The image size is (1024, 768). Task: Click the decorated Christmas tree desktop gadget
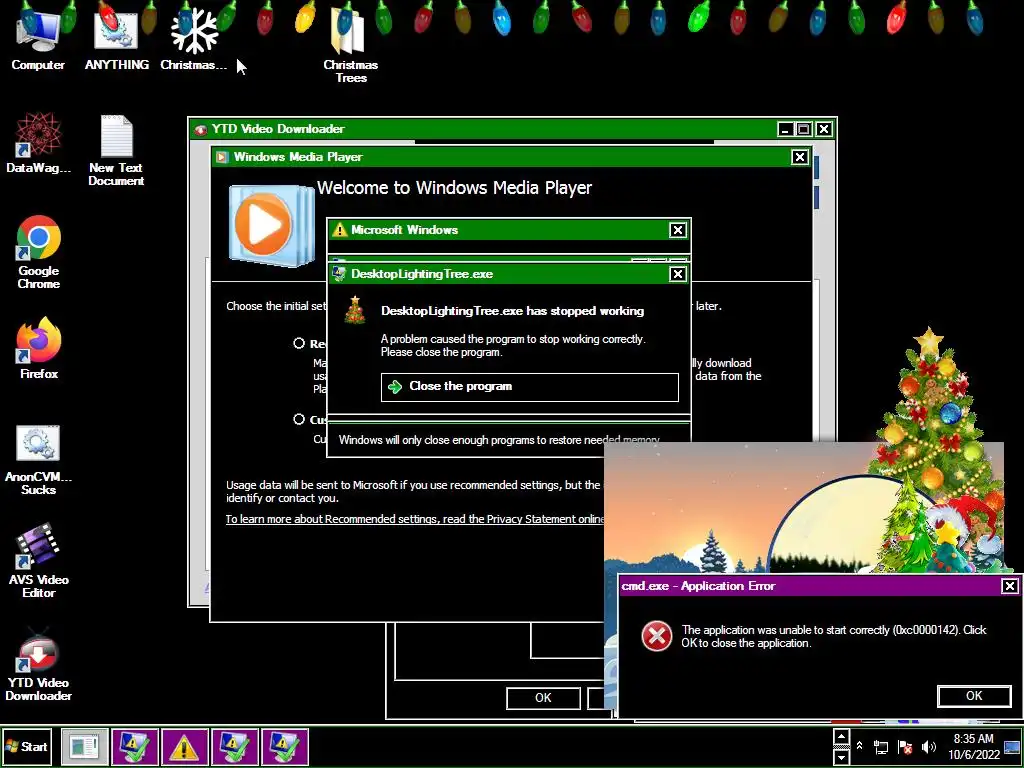point(934,418)
